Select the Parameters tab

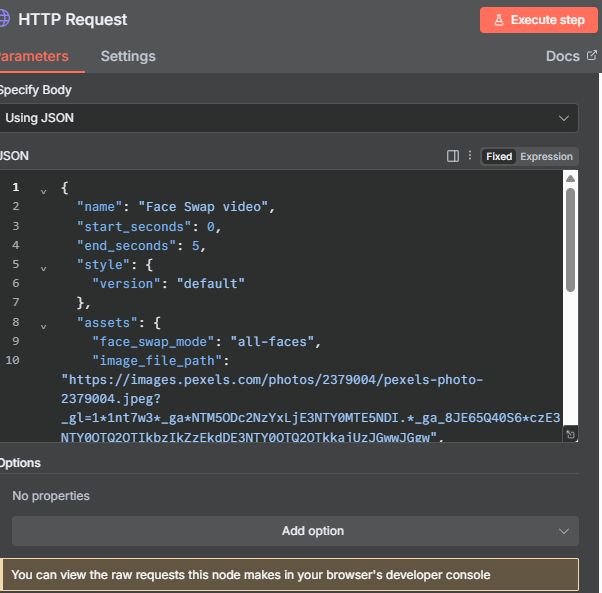[x=34, y=56]
